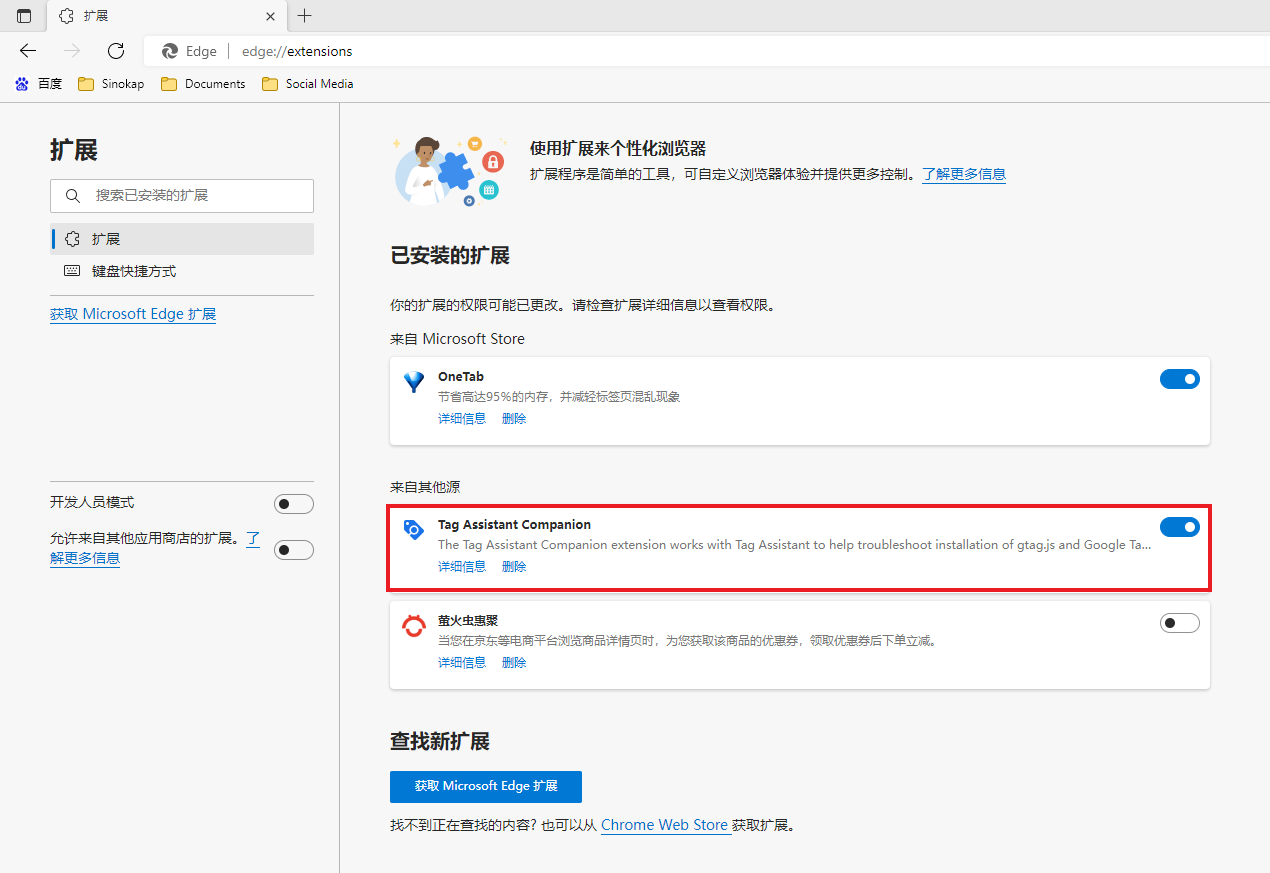
Task: Click the OneTab extension icon
Action: coord(413,382)
